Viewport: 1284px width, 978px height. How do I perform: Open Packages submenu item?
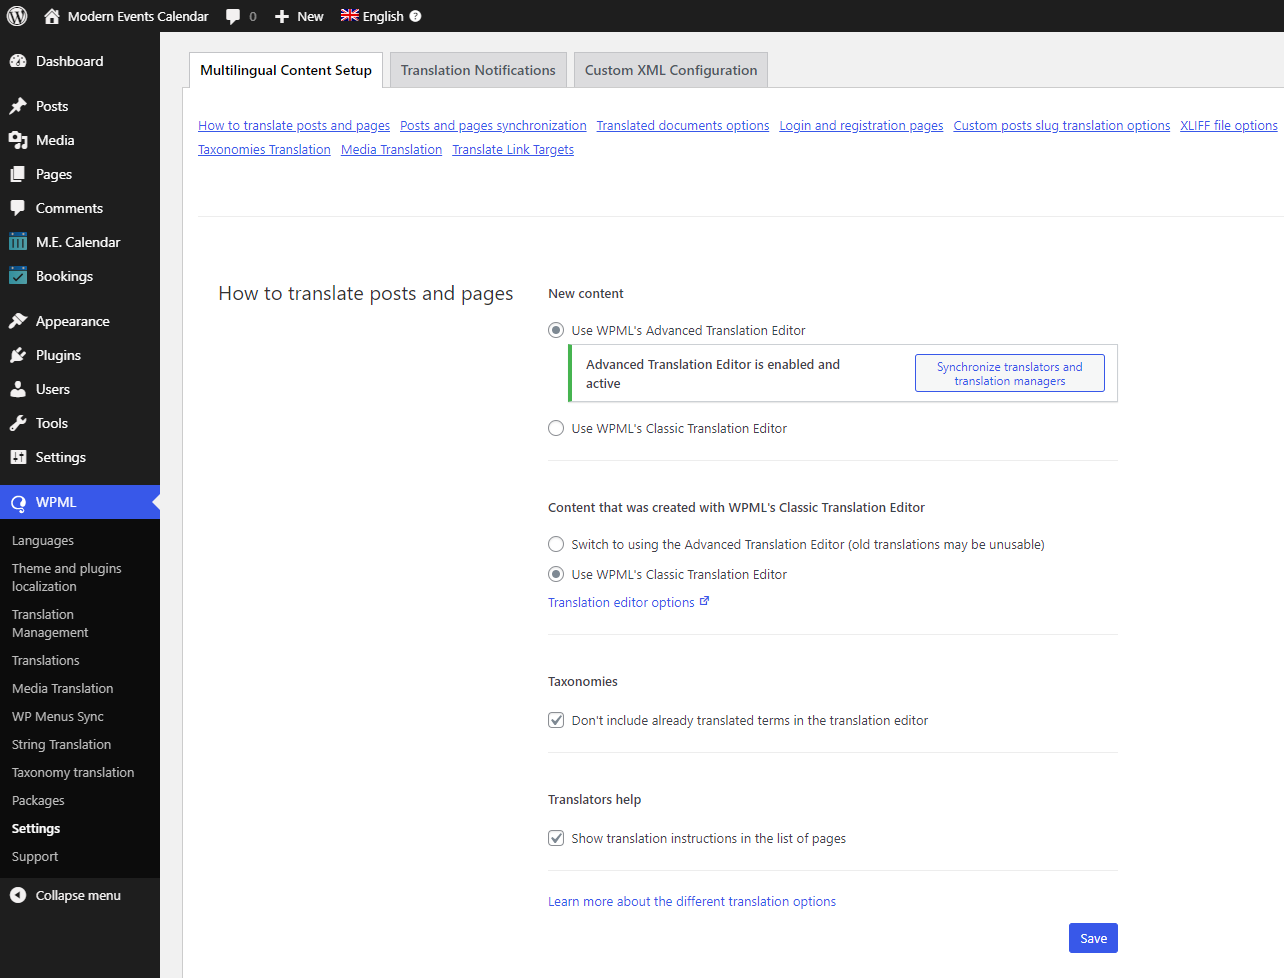tap(38, 801)
